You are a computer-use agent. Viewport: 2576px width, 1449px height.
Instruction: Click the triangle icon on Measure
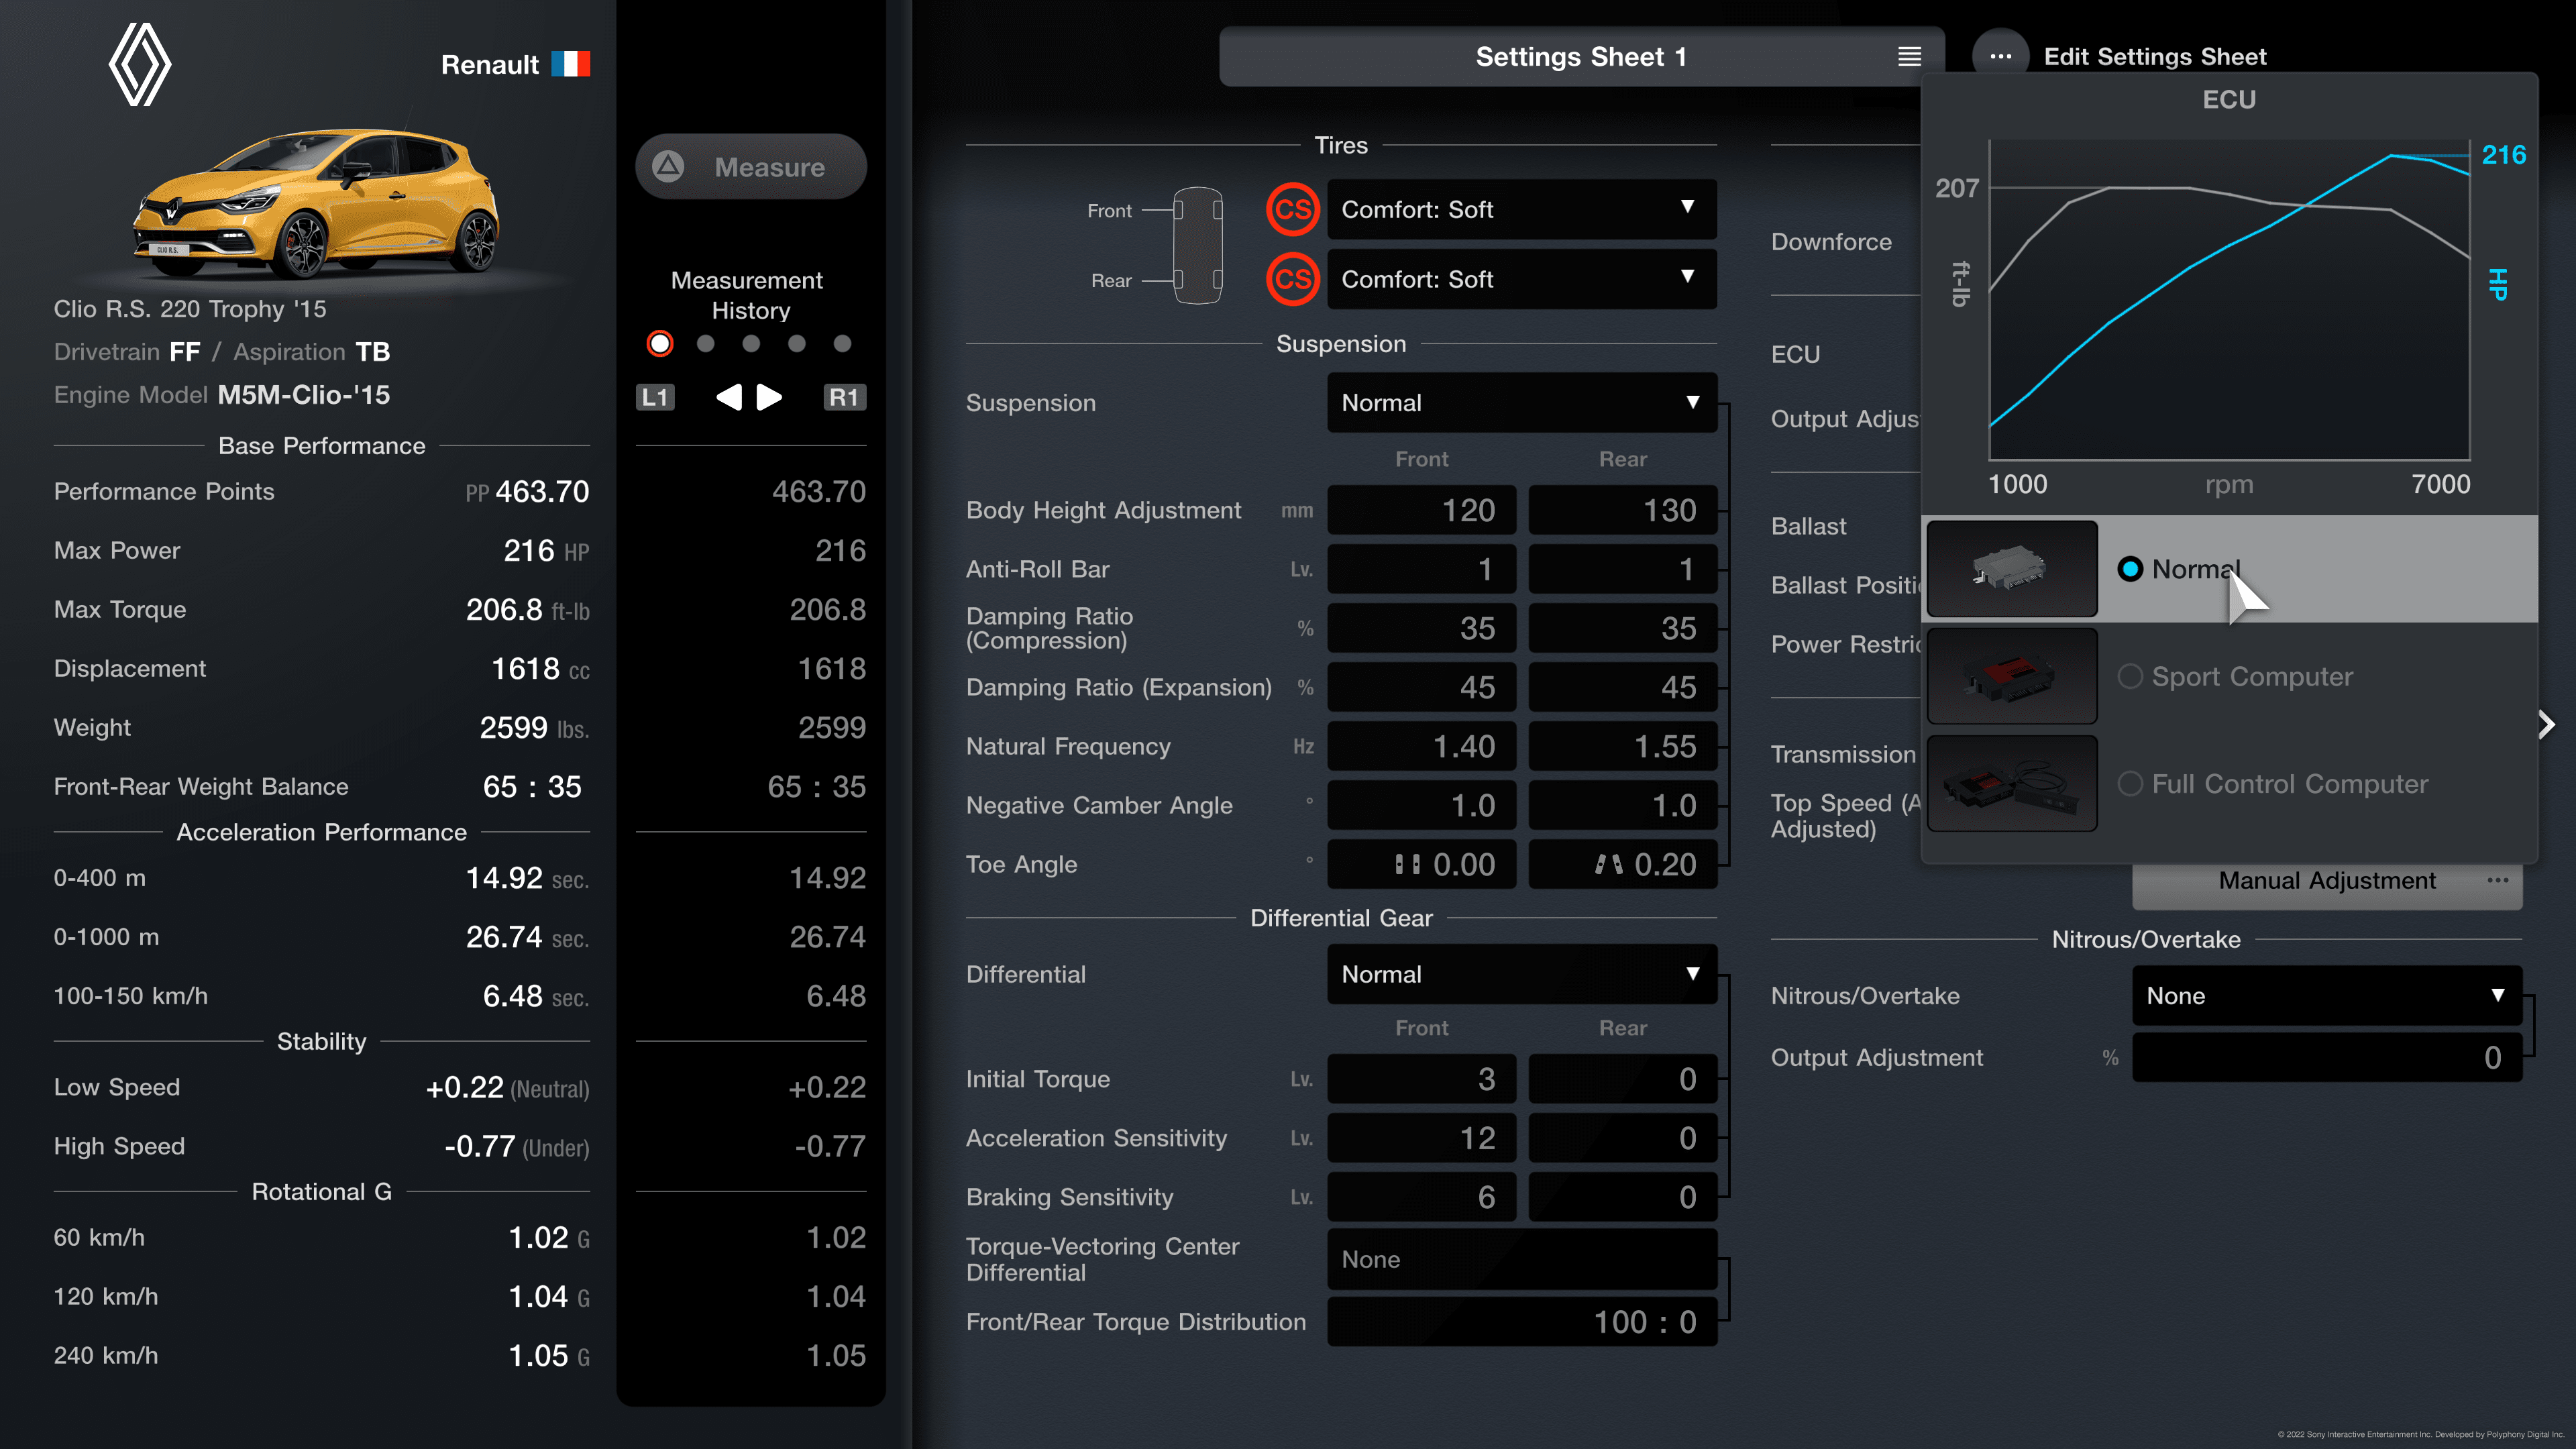click(x=668, y=166)
